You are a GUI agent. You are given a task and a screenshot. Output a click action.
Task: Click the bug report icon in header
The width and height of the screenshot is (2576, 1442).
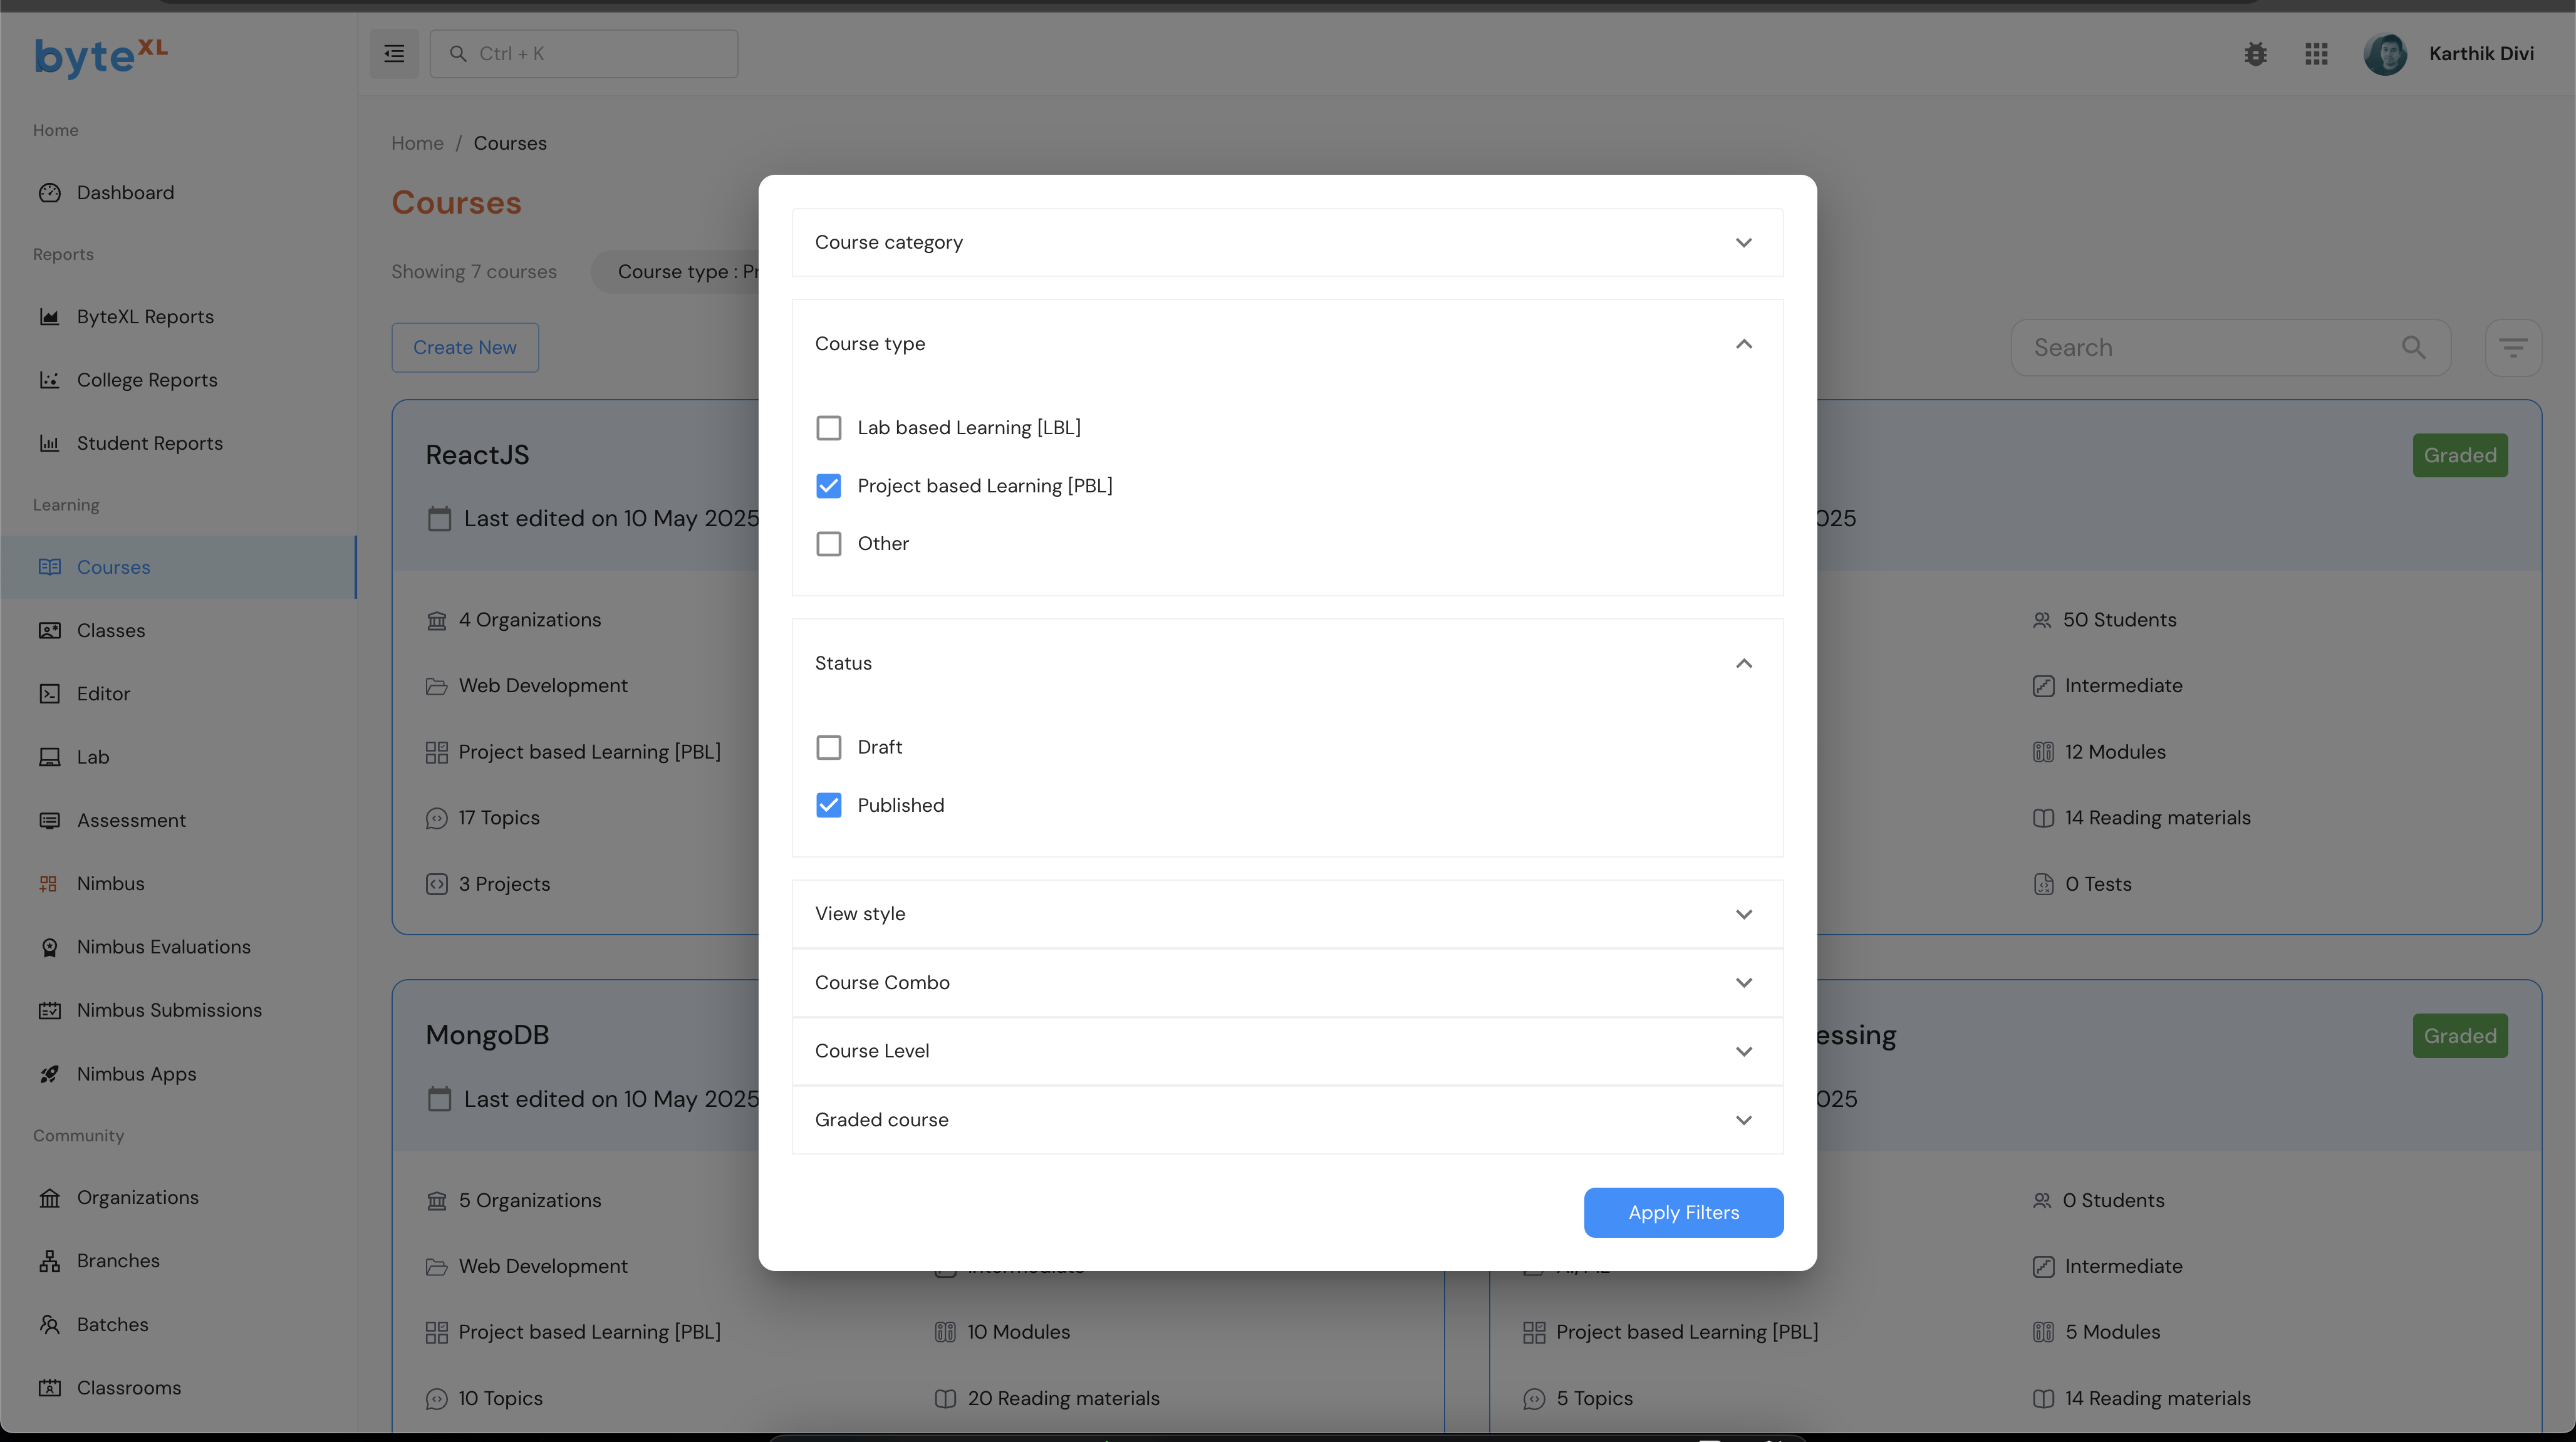(2255, 54)
